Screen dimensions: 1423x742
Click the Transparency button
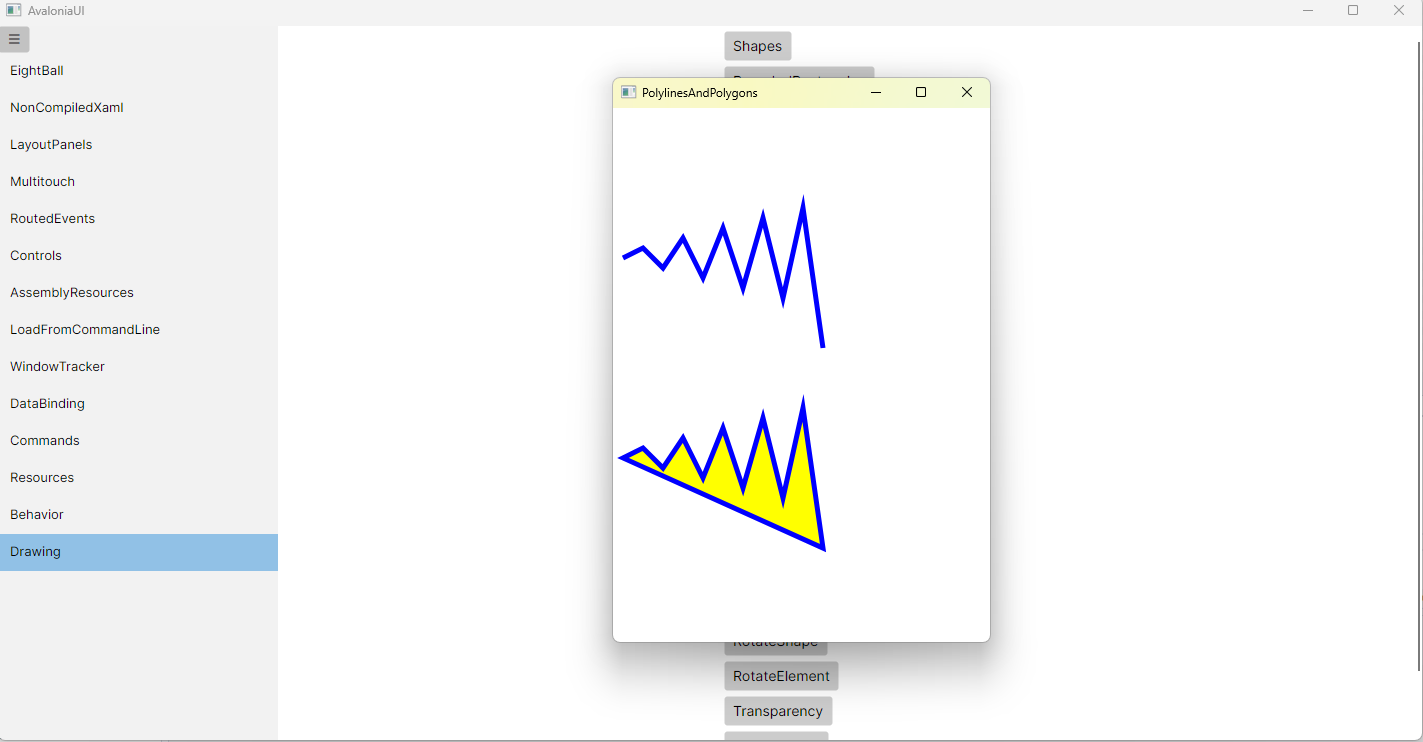(778, 711)
